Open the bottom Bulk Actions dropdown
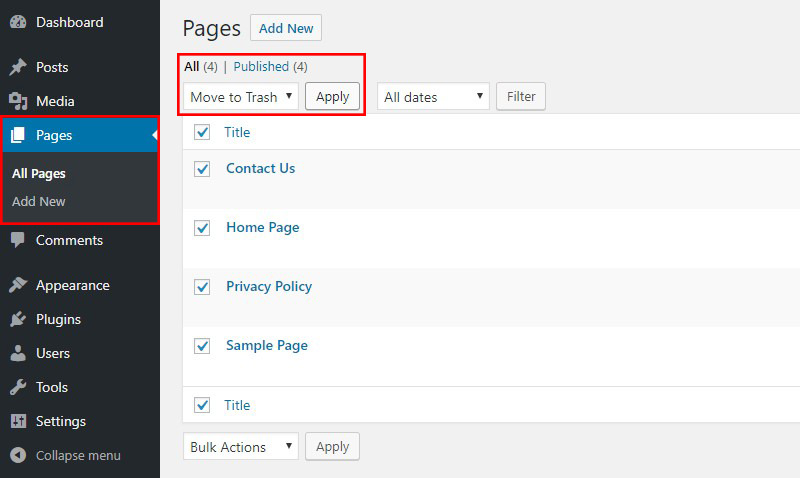Image resolution: width=800 pixels, height=478 pixels. point(241,446)
